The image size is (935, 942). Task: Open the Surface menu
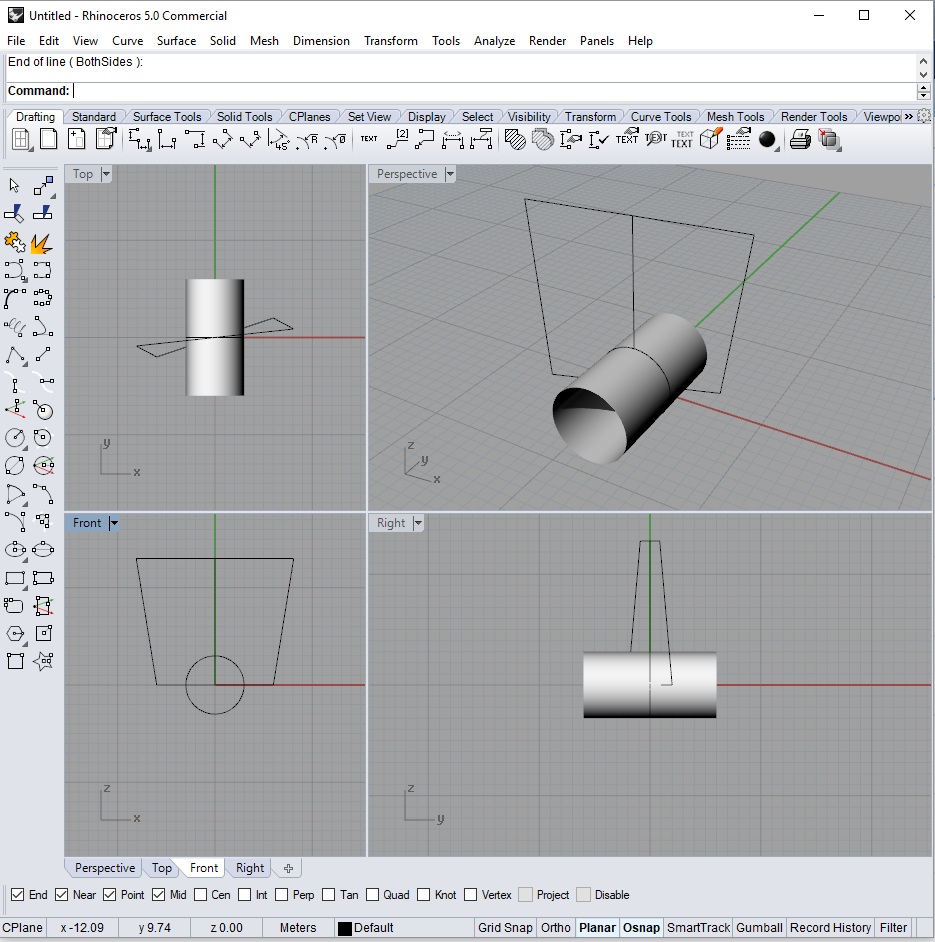coord(176,41)
